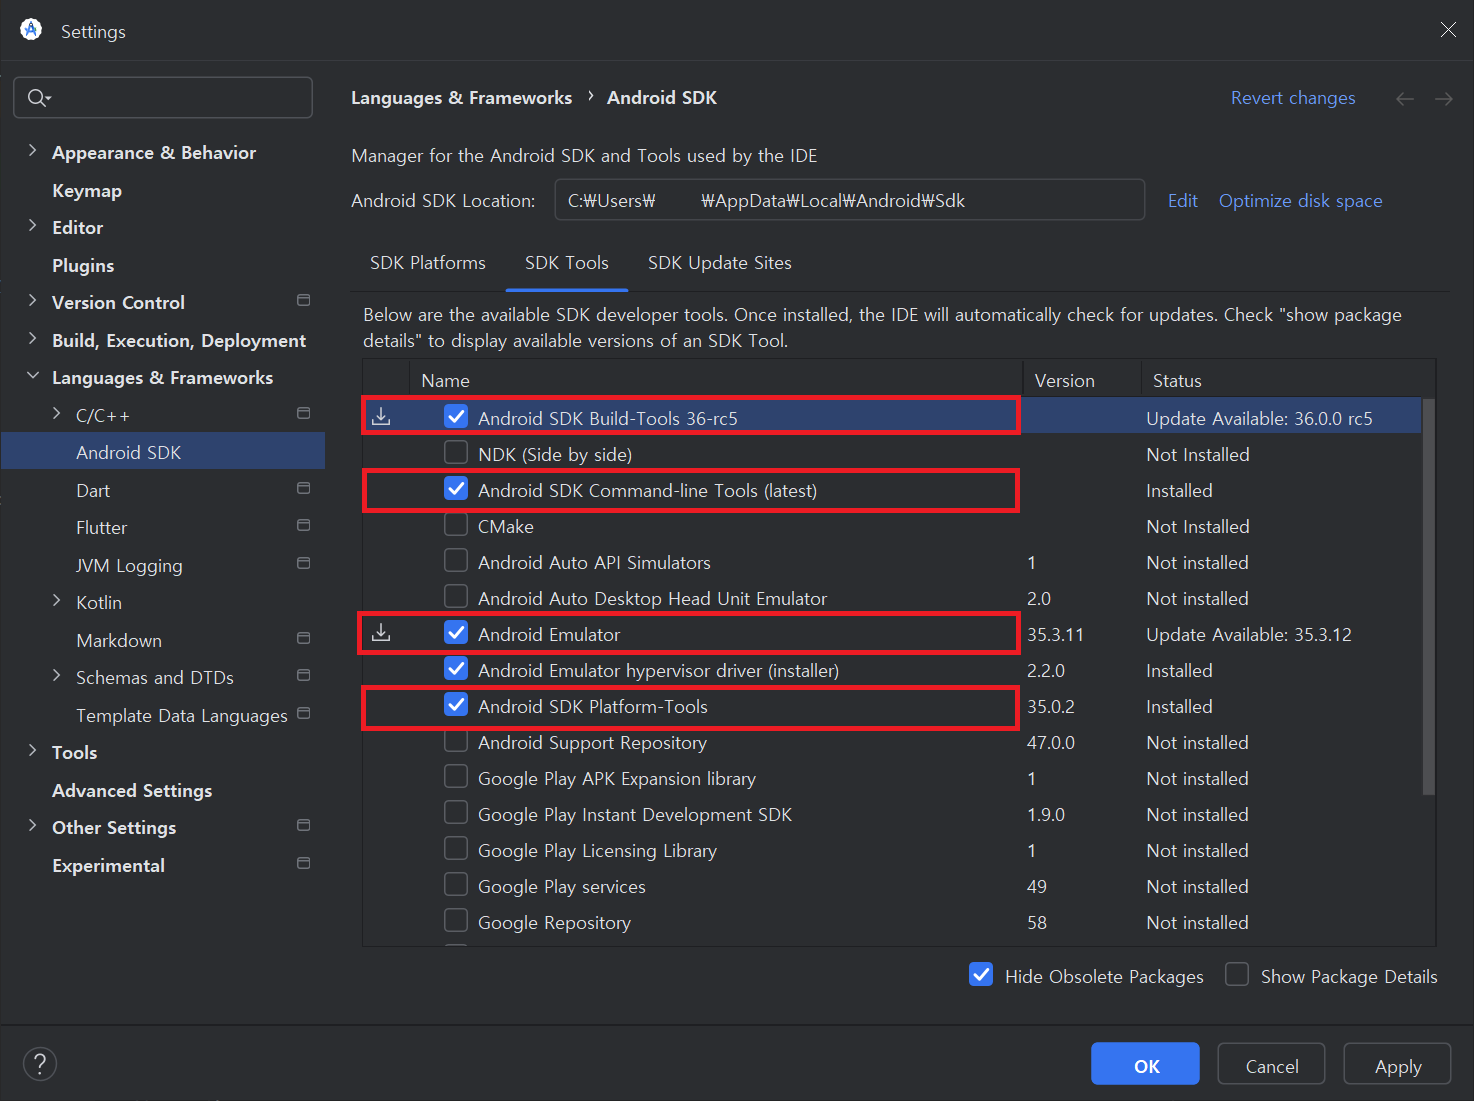The height and width of the screenshot is (1101, 1474).
Task: Click the download icon beside Android Emulator
Action: 381,632
